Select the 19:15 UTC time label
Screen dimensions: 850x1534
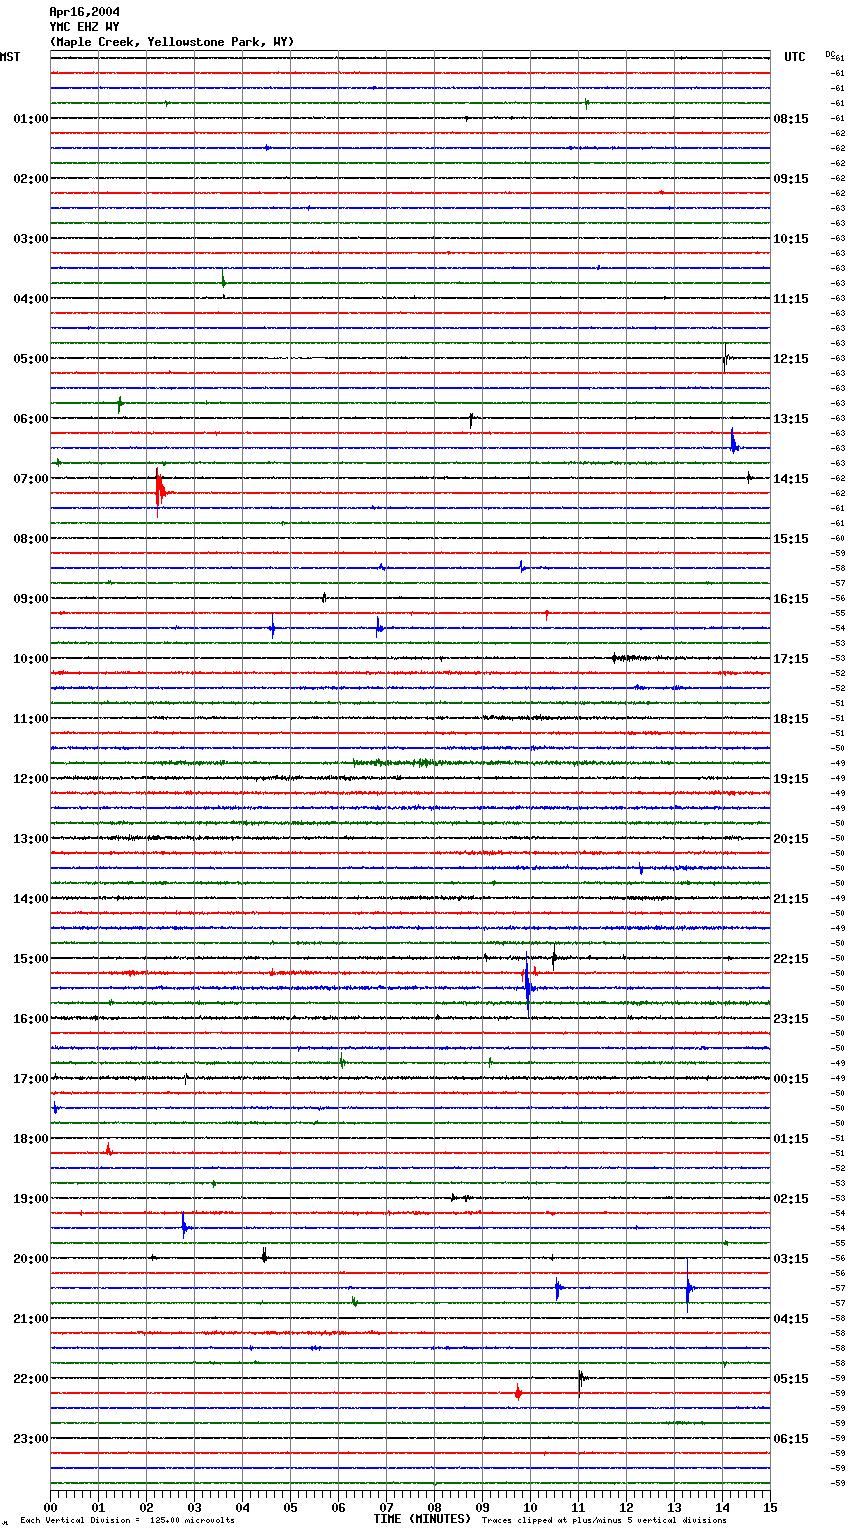[x=791, y=779]
